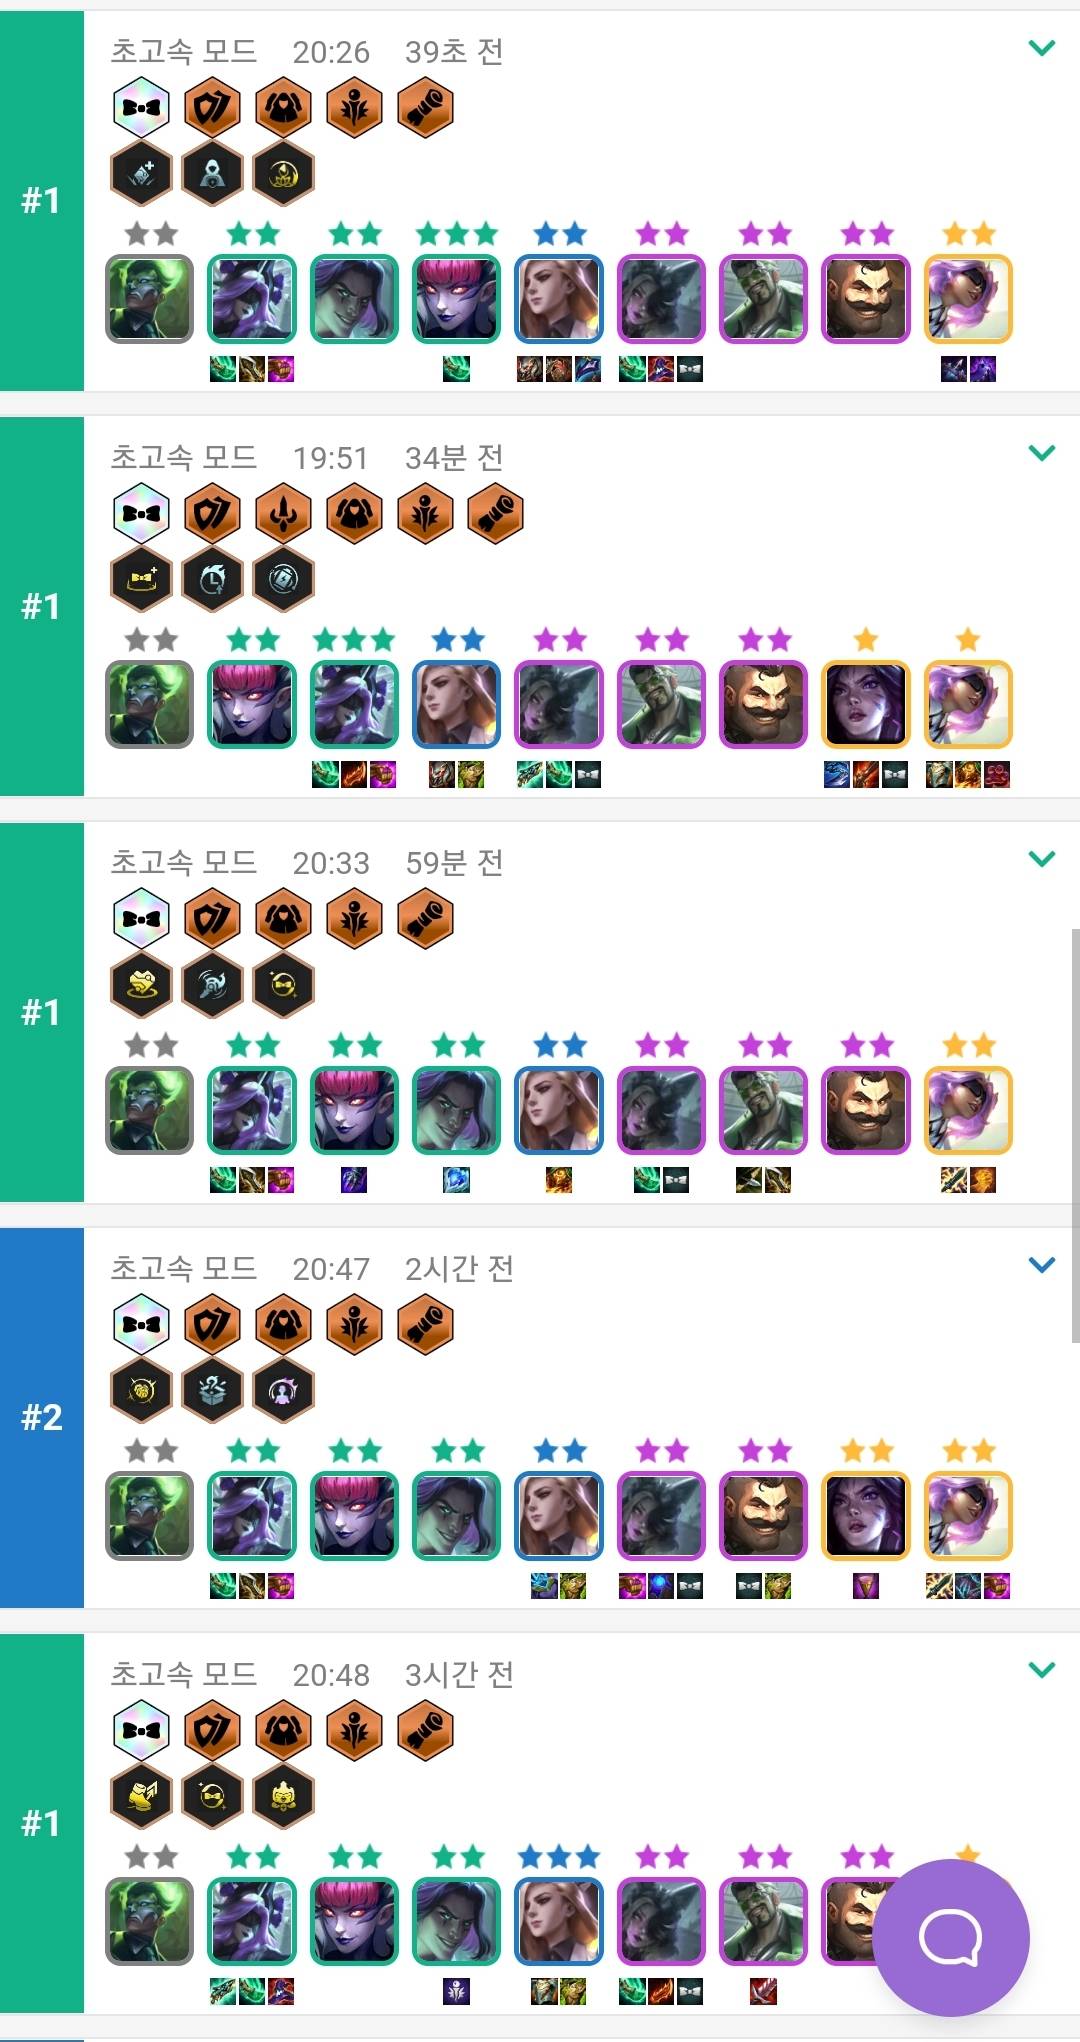Click the prismatic bow-tie trait icon in first match
The width and height of the screenshot is (1080, 2042).
[x=141, y=107]
